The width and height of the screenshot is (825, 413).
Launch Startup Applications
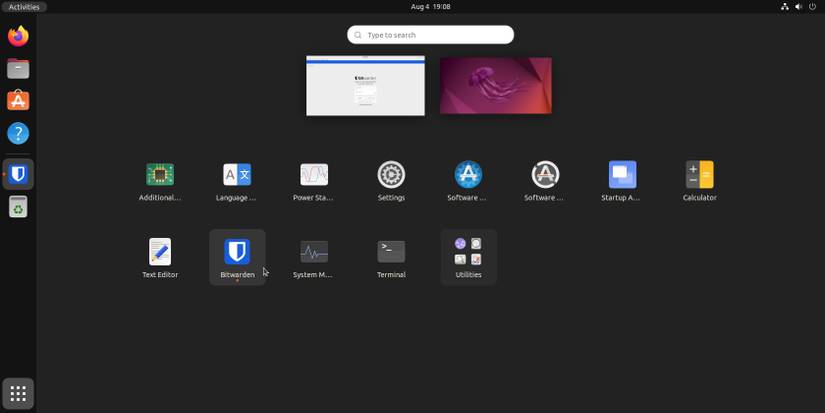pyautogui.click(x=622, y=180)
